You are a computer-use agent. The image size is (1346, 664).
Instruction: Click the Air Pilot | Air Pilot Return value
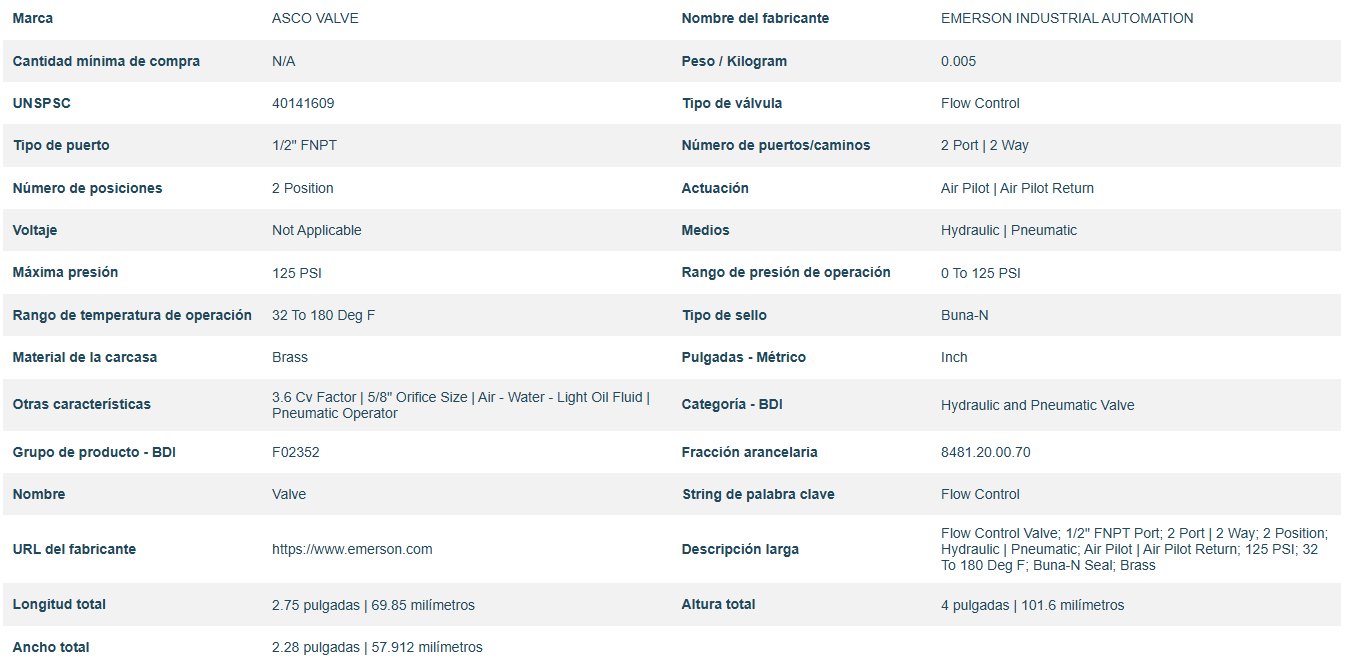(1017, 188)
